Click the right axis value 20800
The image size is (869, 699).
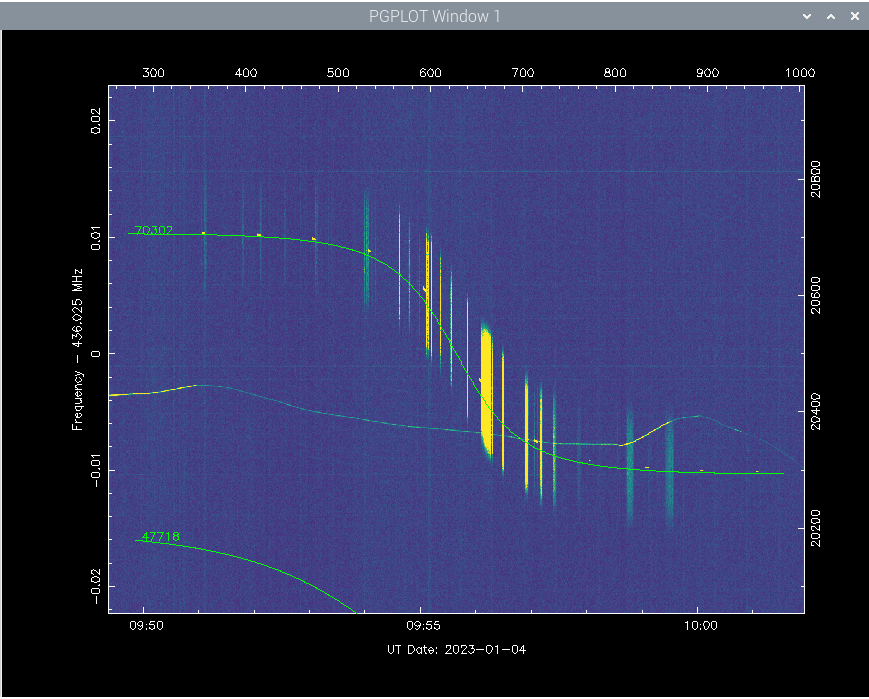(x=815, y=179)
